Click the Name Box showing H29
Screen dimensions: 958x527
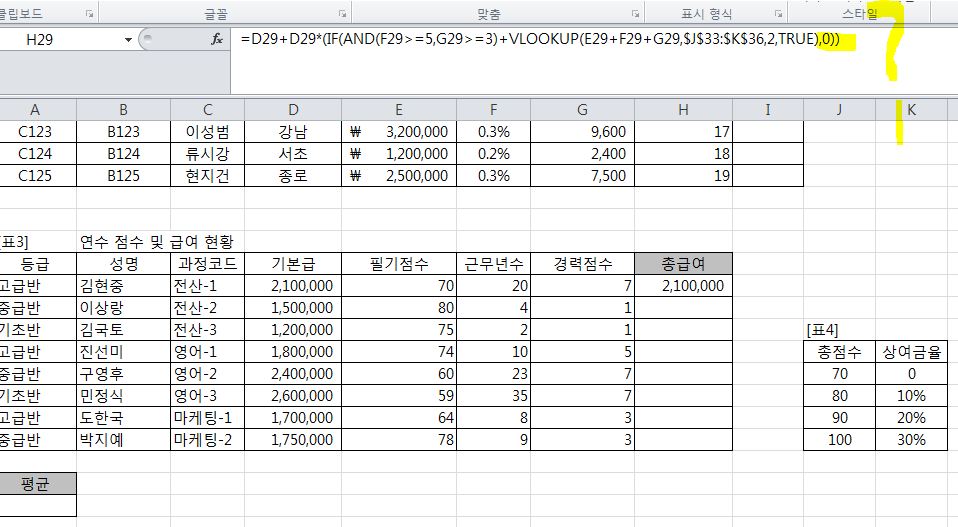pyautogui.click(x=60, y=39)
